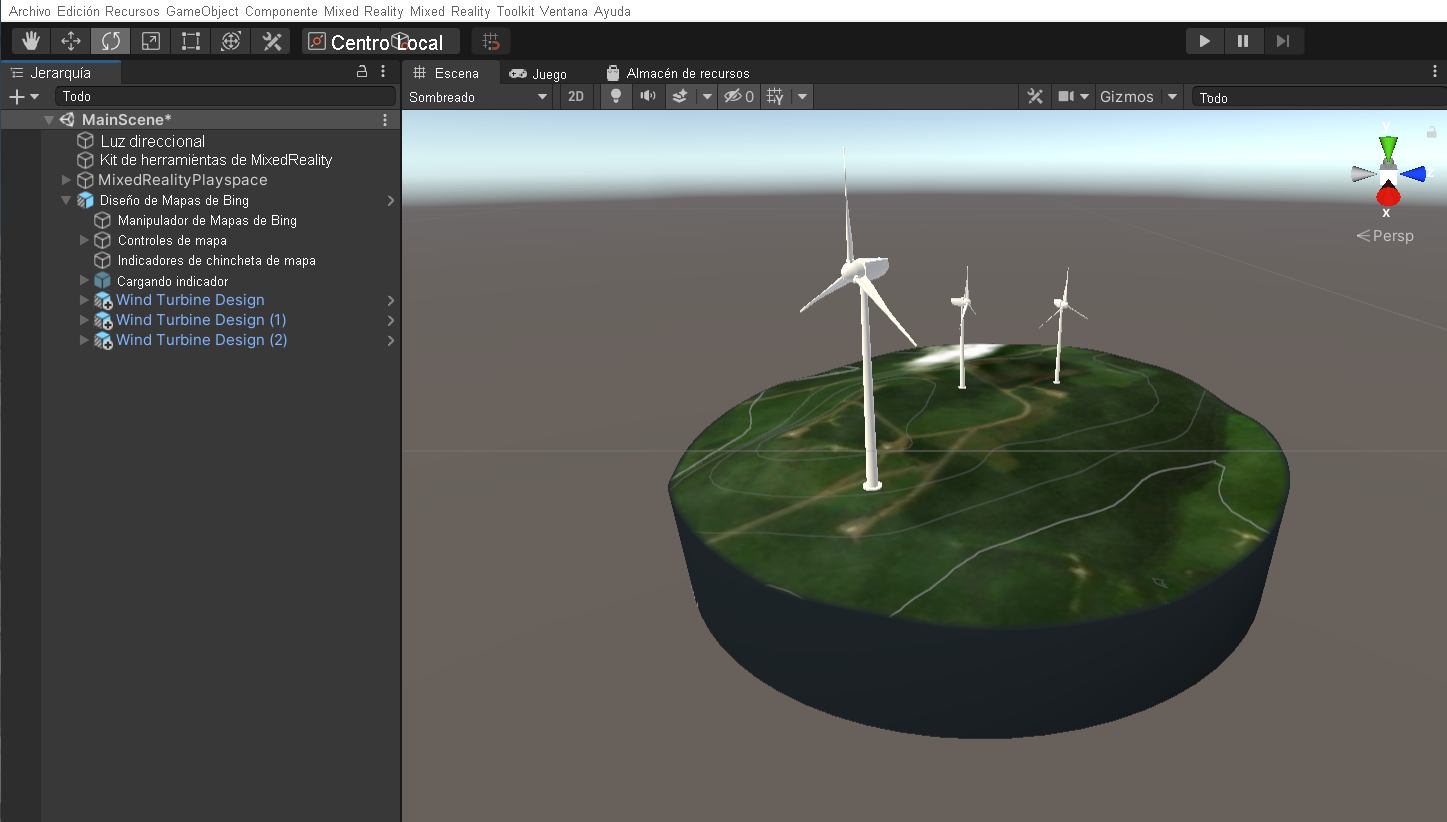Open MainScene context options
Viewport: 1447px width, 822px height.
pyautogui.click(x=385, y=120)
